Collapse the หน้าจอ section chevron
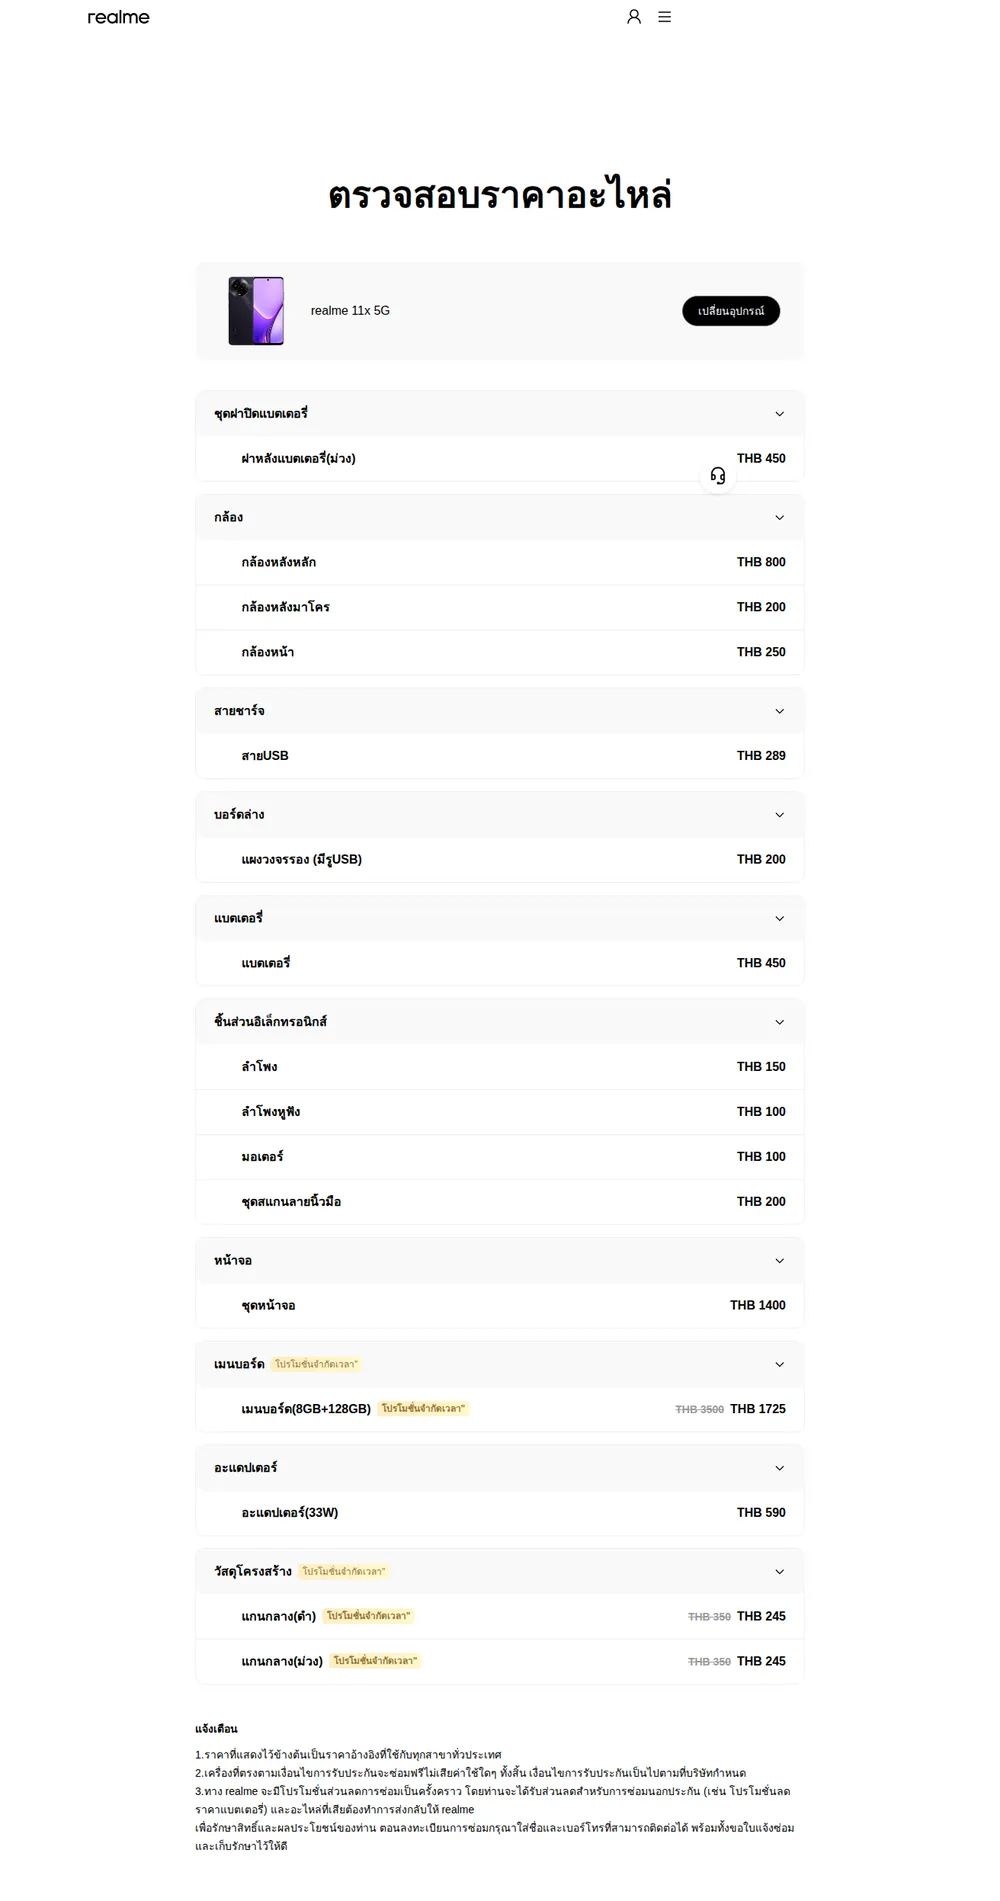 click(x=780, y=1261)
